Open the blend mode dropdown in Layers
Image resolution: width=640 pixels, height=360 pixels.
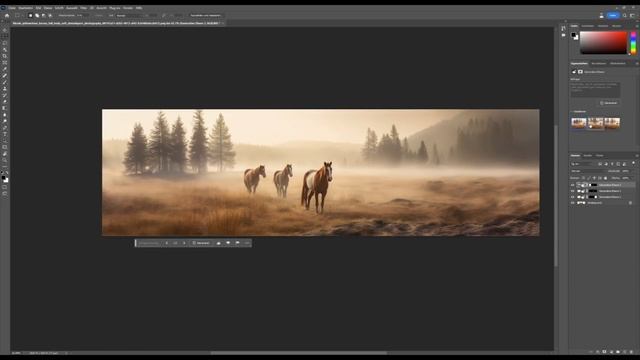[589, 171]
